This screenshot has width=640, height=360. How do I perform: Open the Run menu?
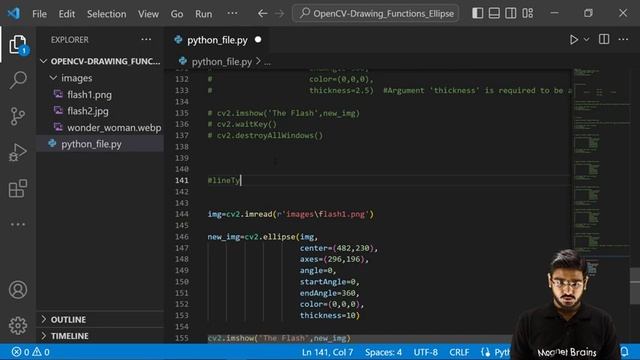tap(203, 14)
